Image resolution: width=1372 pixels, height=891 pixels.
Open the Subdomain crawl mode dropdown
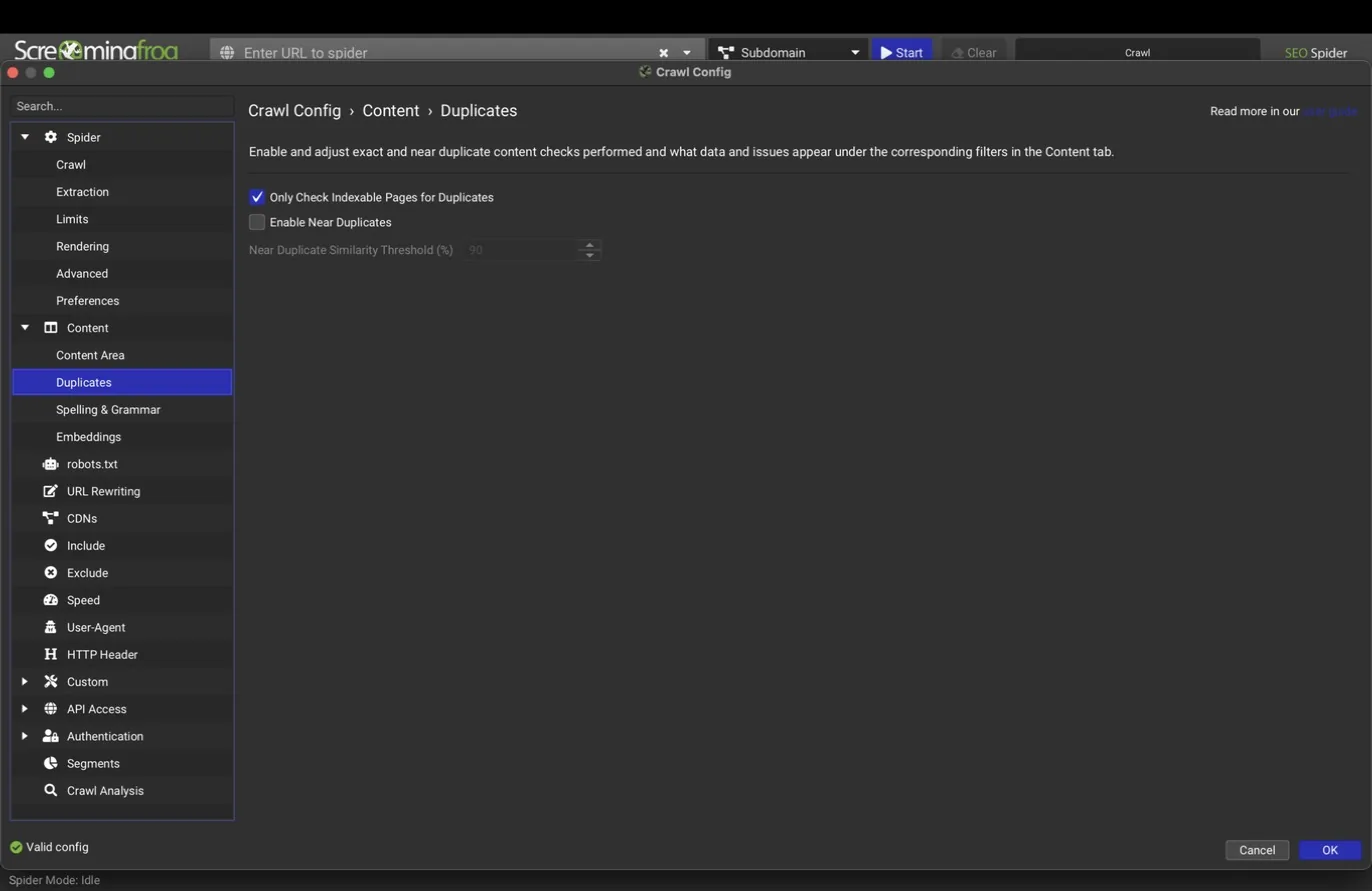tap(855, 53)
